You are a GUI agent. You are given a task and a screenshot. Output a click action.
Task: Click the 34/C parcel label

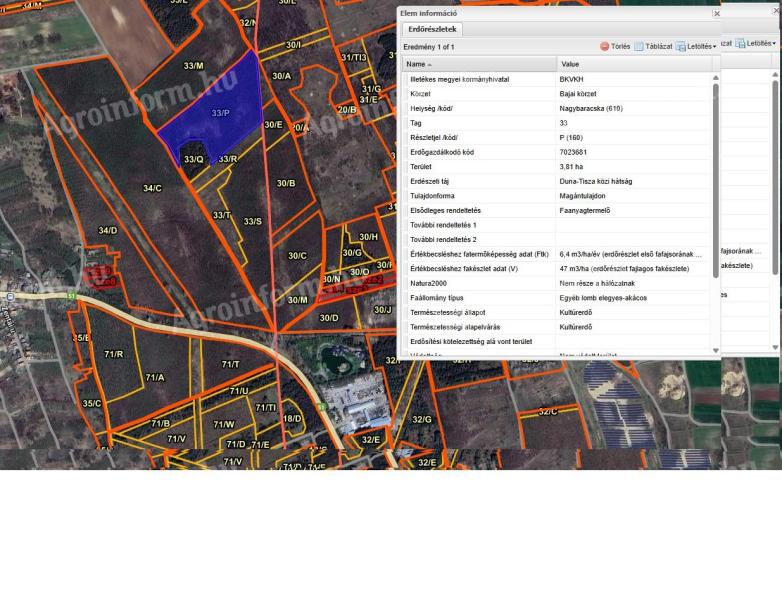click(152, 188)
